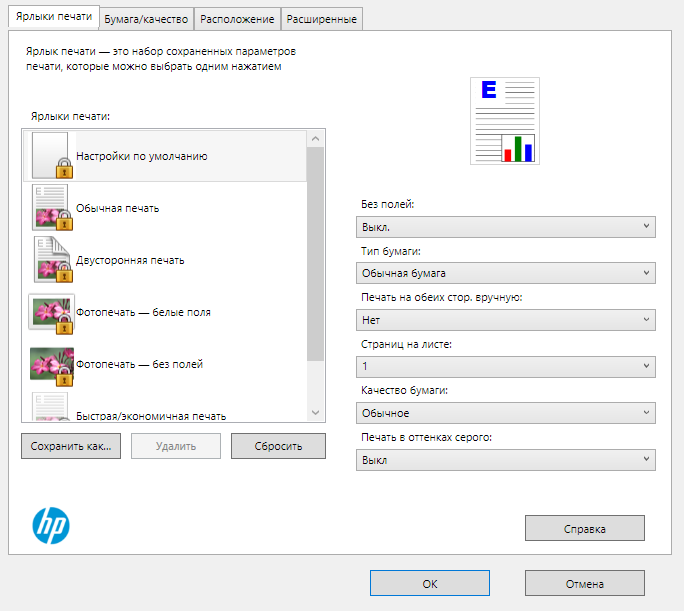Open the Без полей dropdown

pos(506,227)
